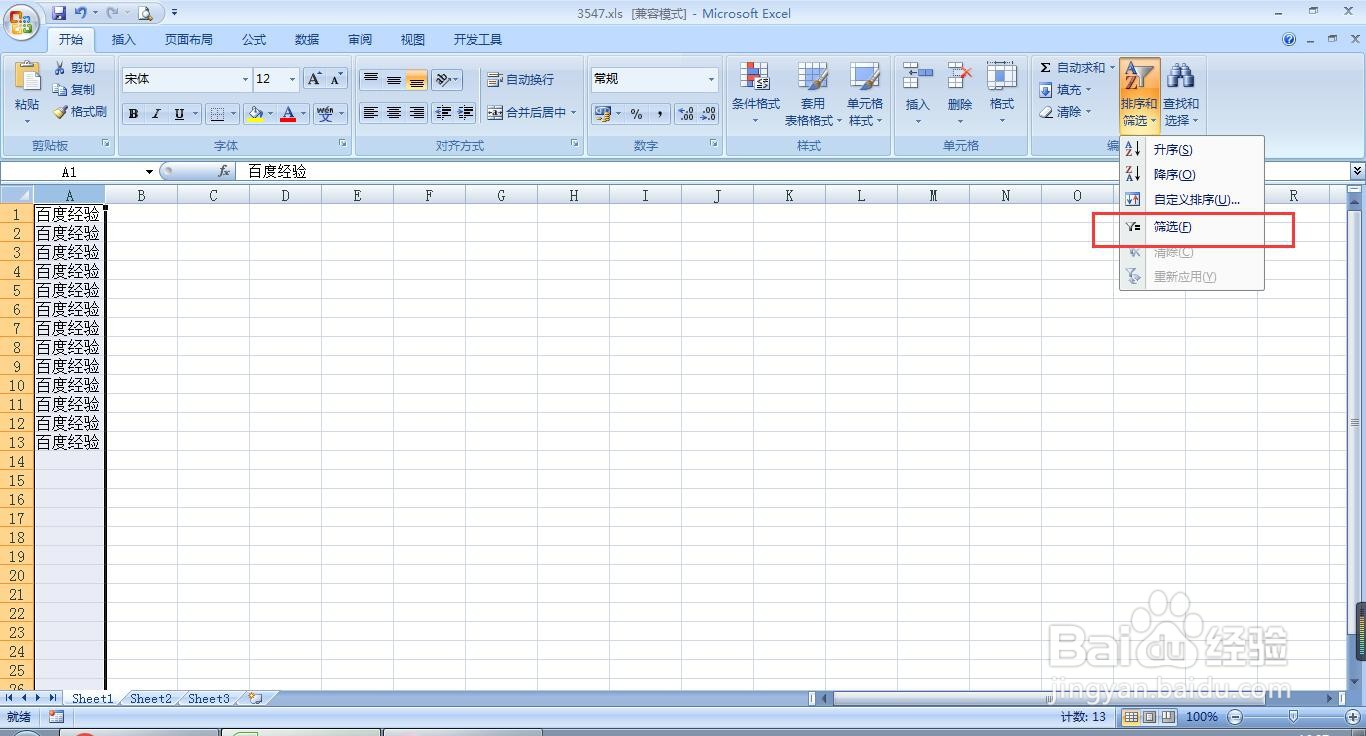Switch to the 页面布局 tab
The image size is (1366, 736).
189,40
